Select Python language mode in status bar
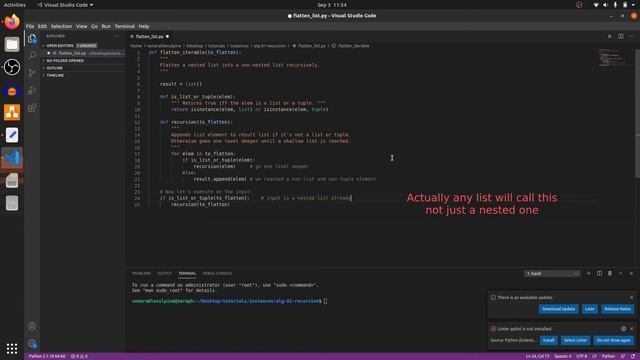 pos(608,356)
